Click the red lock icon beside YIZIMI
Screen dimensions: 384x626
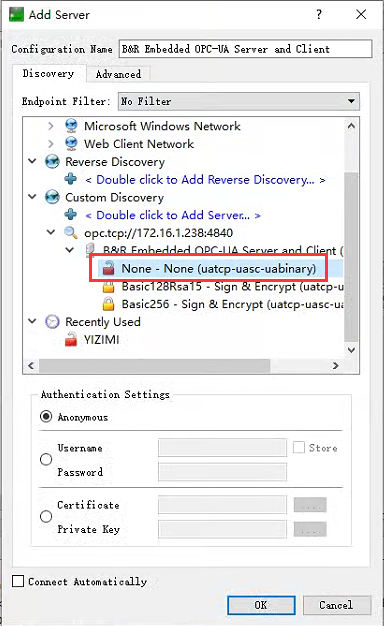[71, 340]
